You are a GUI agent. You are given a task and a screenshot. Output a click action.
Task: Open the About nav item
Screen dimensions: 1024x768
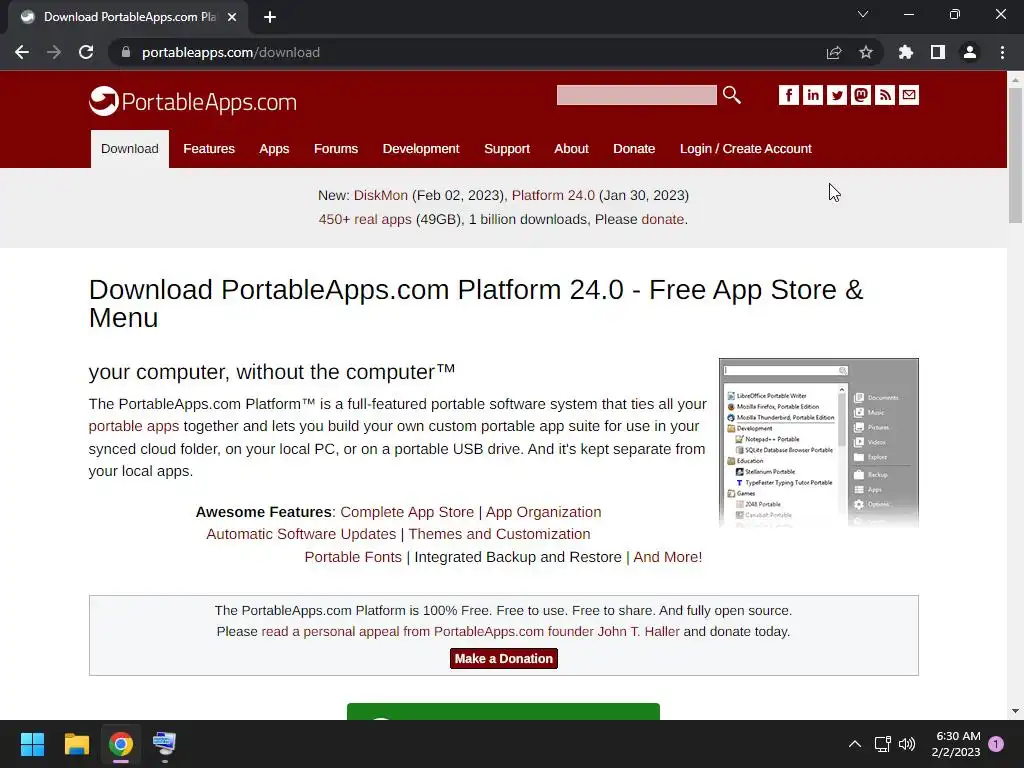(571, 149)
